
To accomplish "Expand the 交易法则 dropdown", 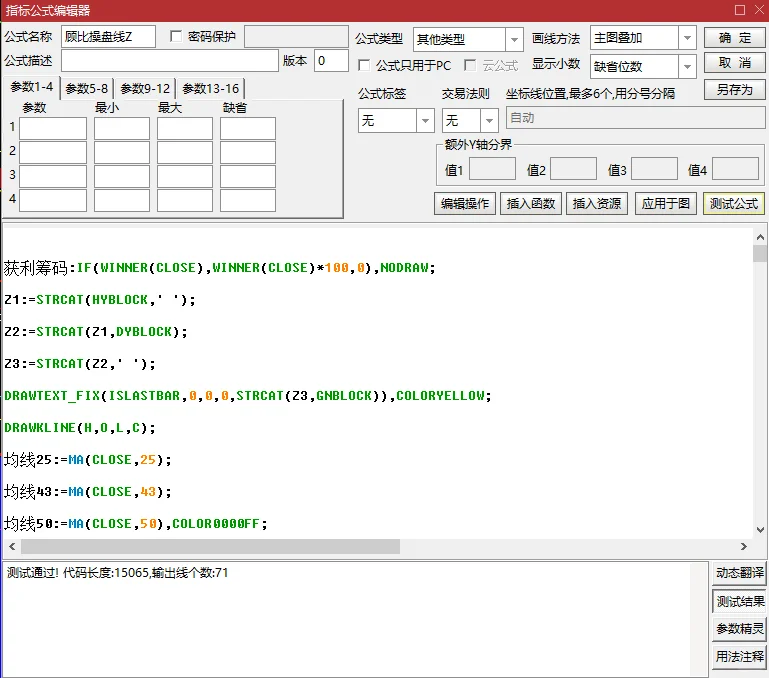I will click(489, 120).
